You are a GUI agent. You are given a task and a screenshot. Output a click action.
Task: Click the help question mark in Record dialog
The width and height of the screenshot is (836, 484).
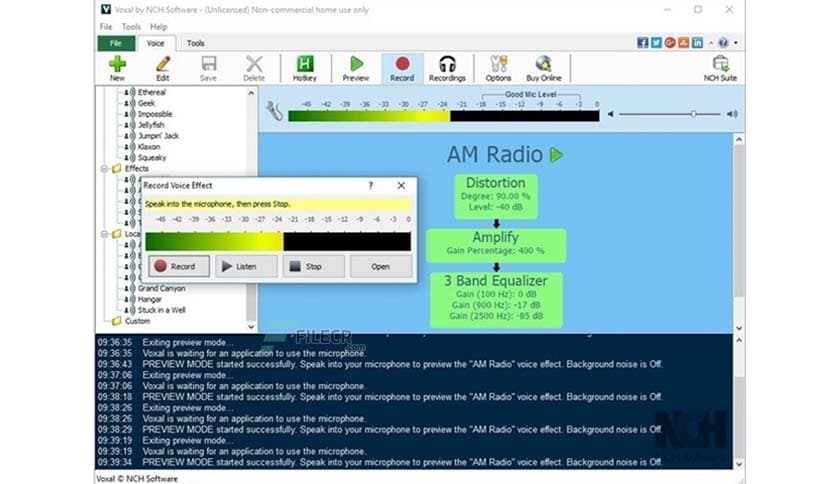371,185
